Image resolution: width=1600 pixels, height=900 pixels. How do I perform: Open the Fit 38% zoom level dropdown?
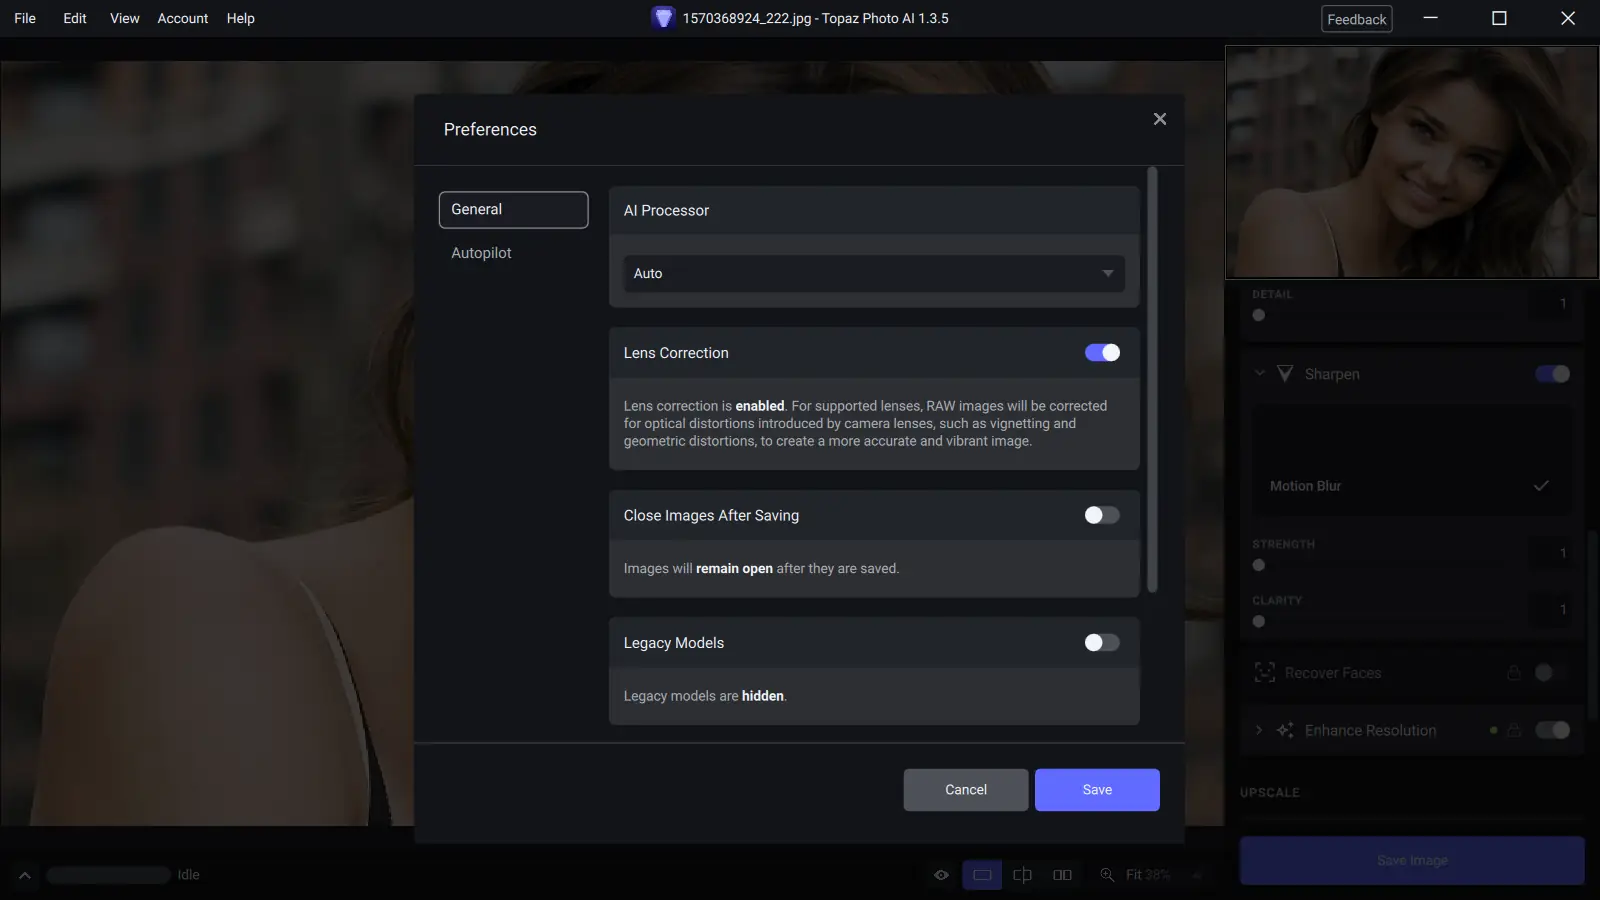click(1164, 875)
